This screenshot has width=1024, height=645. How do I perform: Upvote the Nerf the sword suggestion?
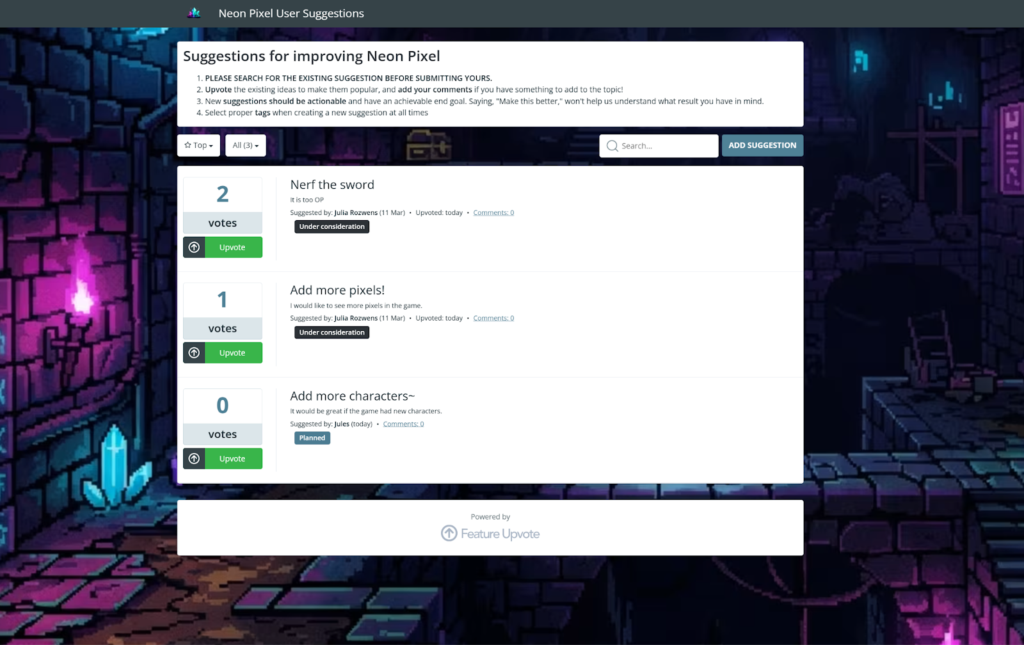point(233,247)
